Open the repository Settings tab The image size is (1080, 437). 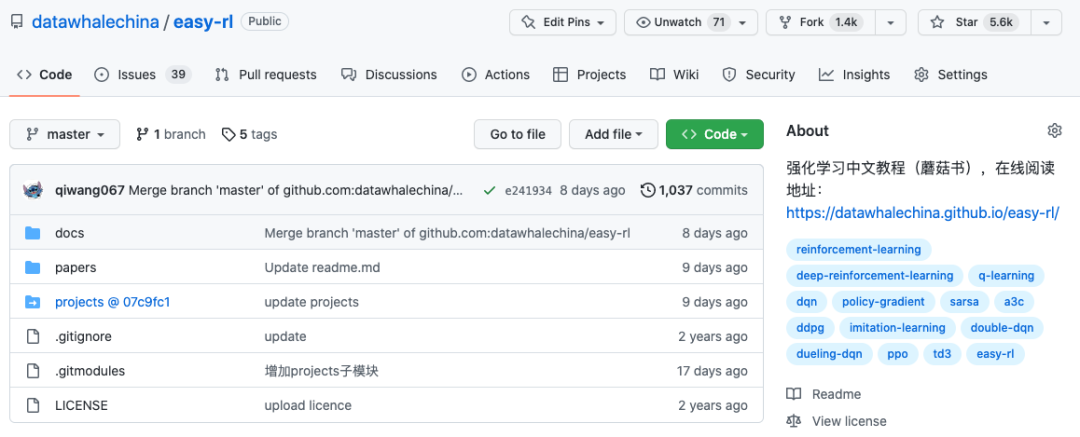(x=951, y=74)
